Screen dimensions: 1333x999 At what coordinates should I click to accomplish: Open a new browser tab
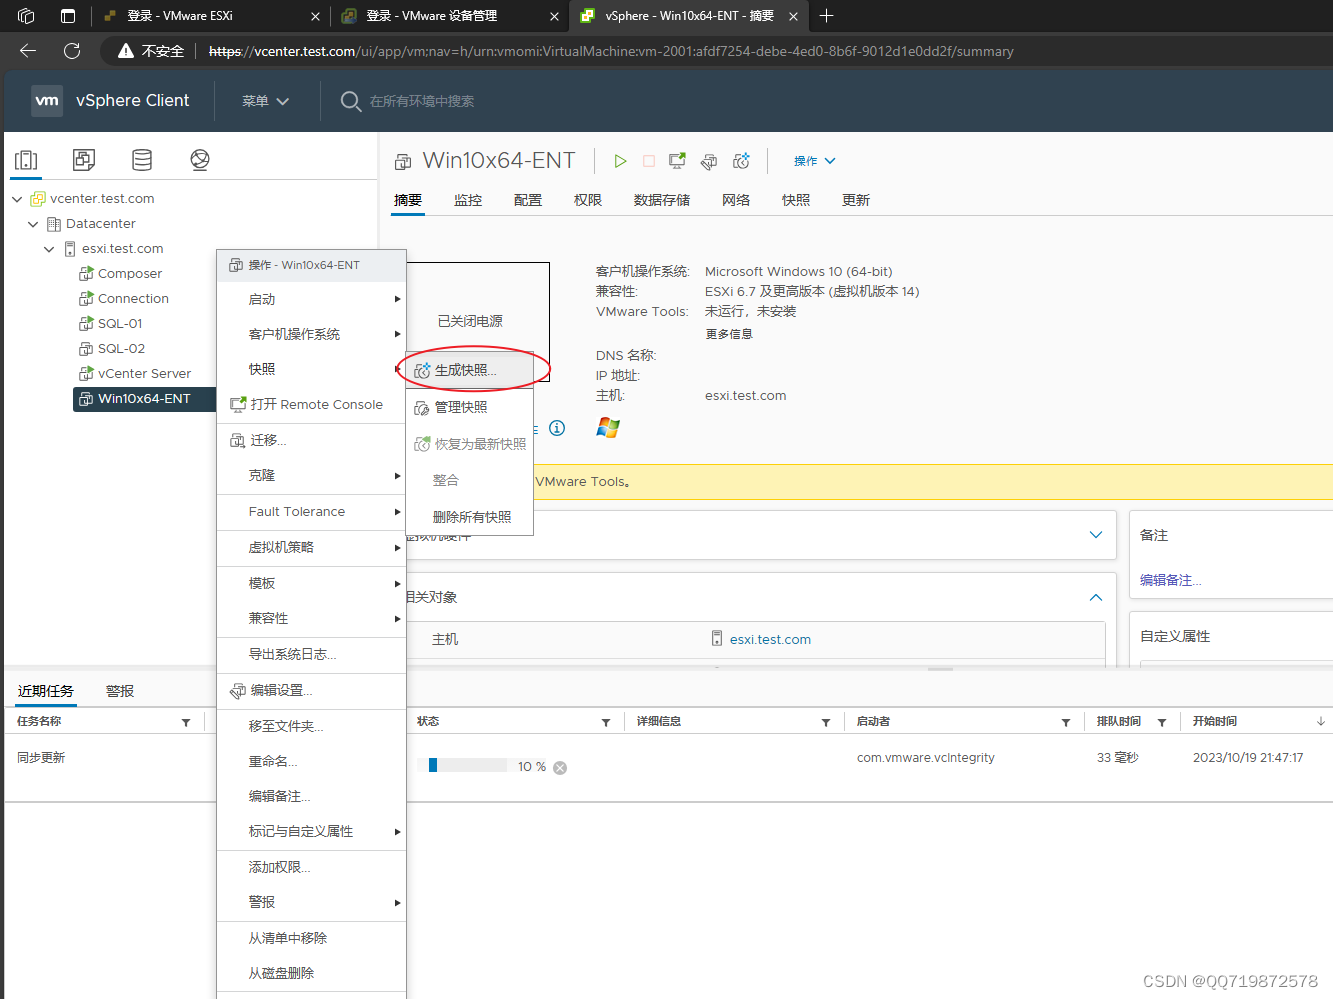[x=827, y=16]
